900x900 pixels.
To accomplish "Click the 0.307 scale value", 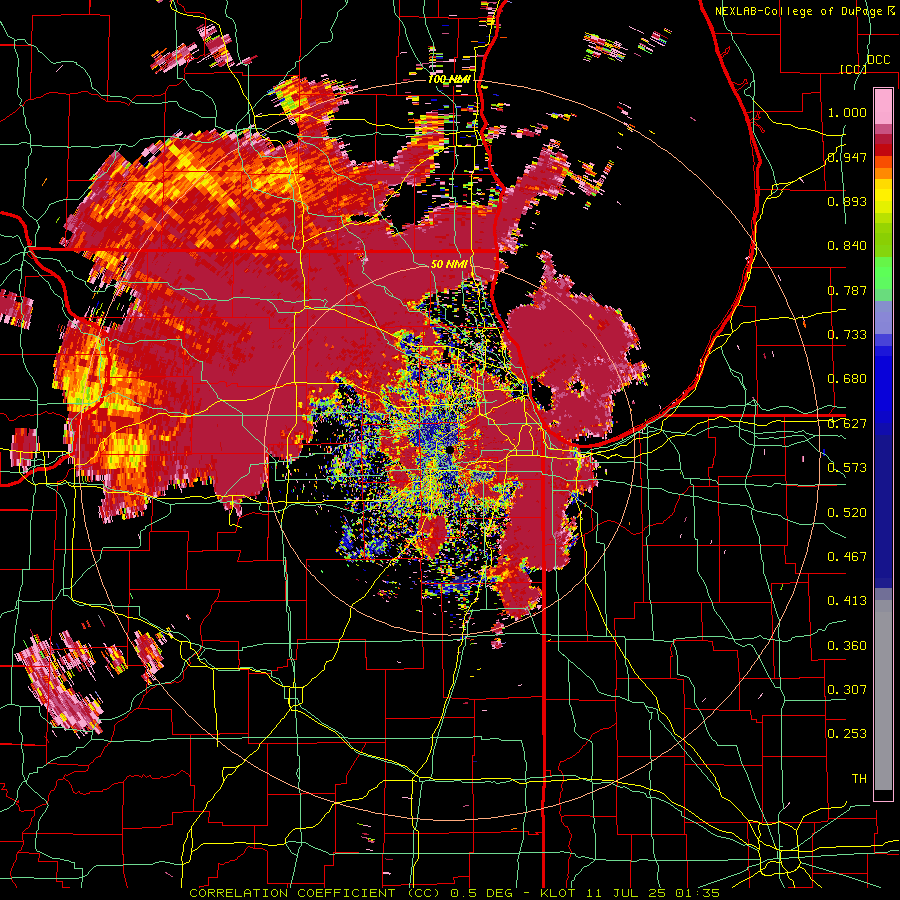I will [847, 690].
